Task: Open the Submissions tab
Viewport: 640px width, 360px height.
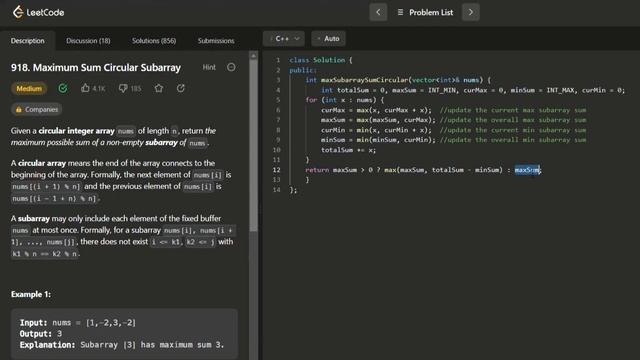Action: click(216, 41)
